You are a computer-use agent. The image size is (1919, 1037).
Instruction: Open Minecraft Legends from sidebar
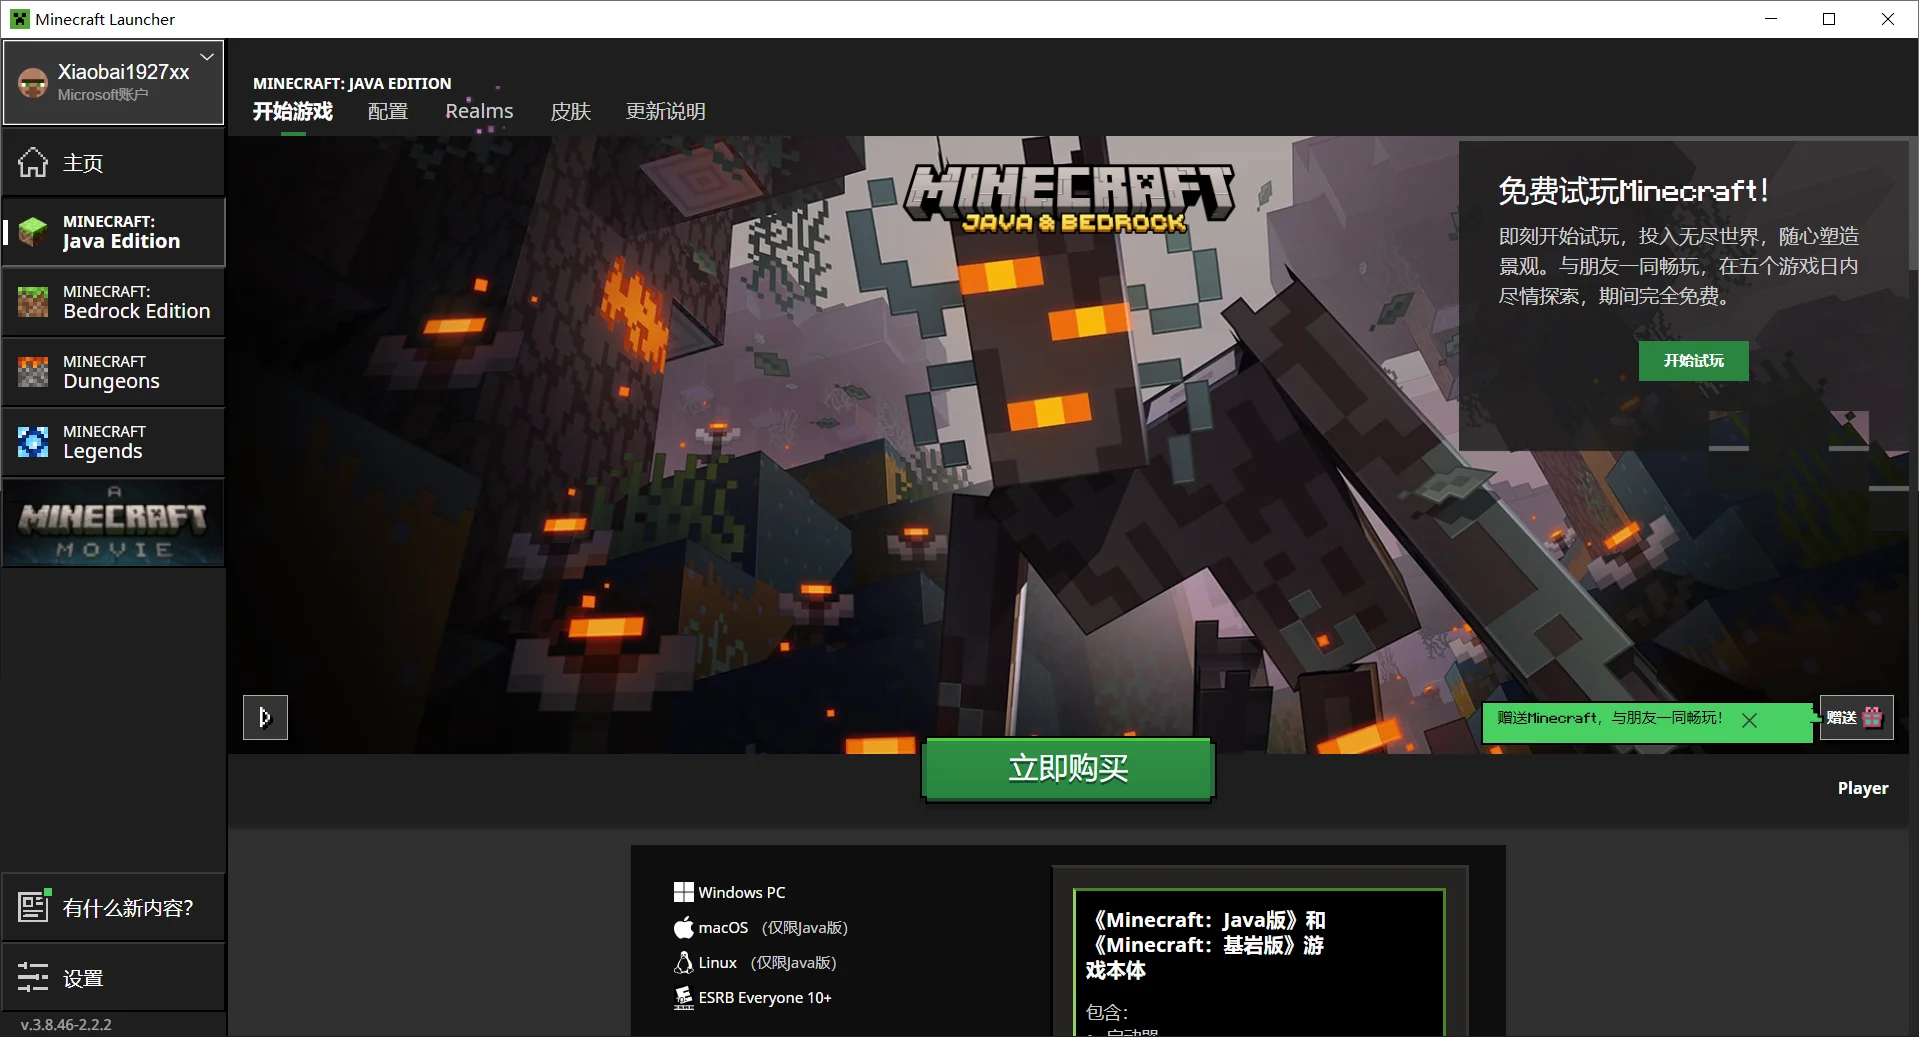point(114,442)
